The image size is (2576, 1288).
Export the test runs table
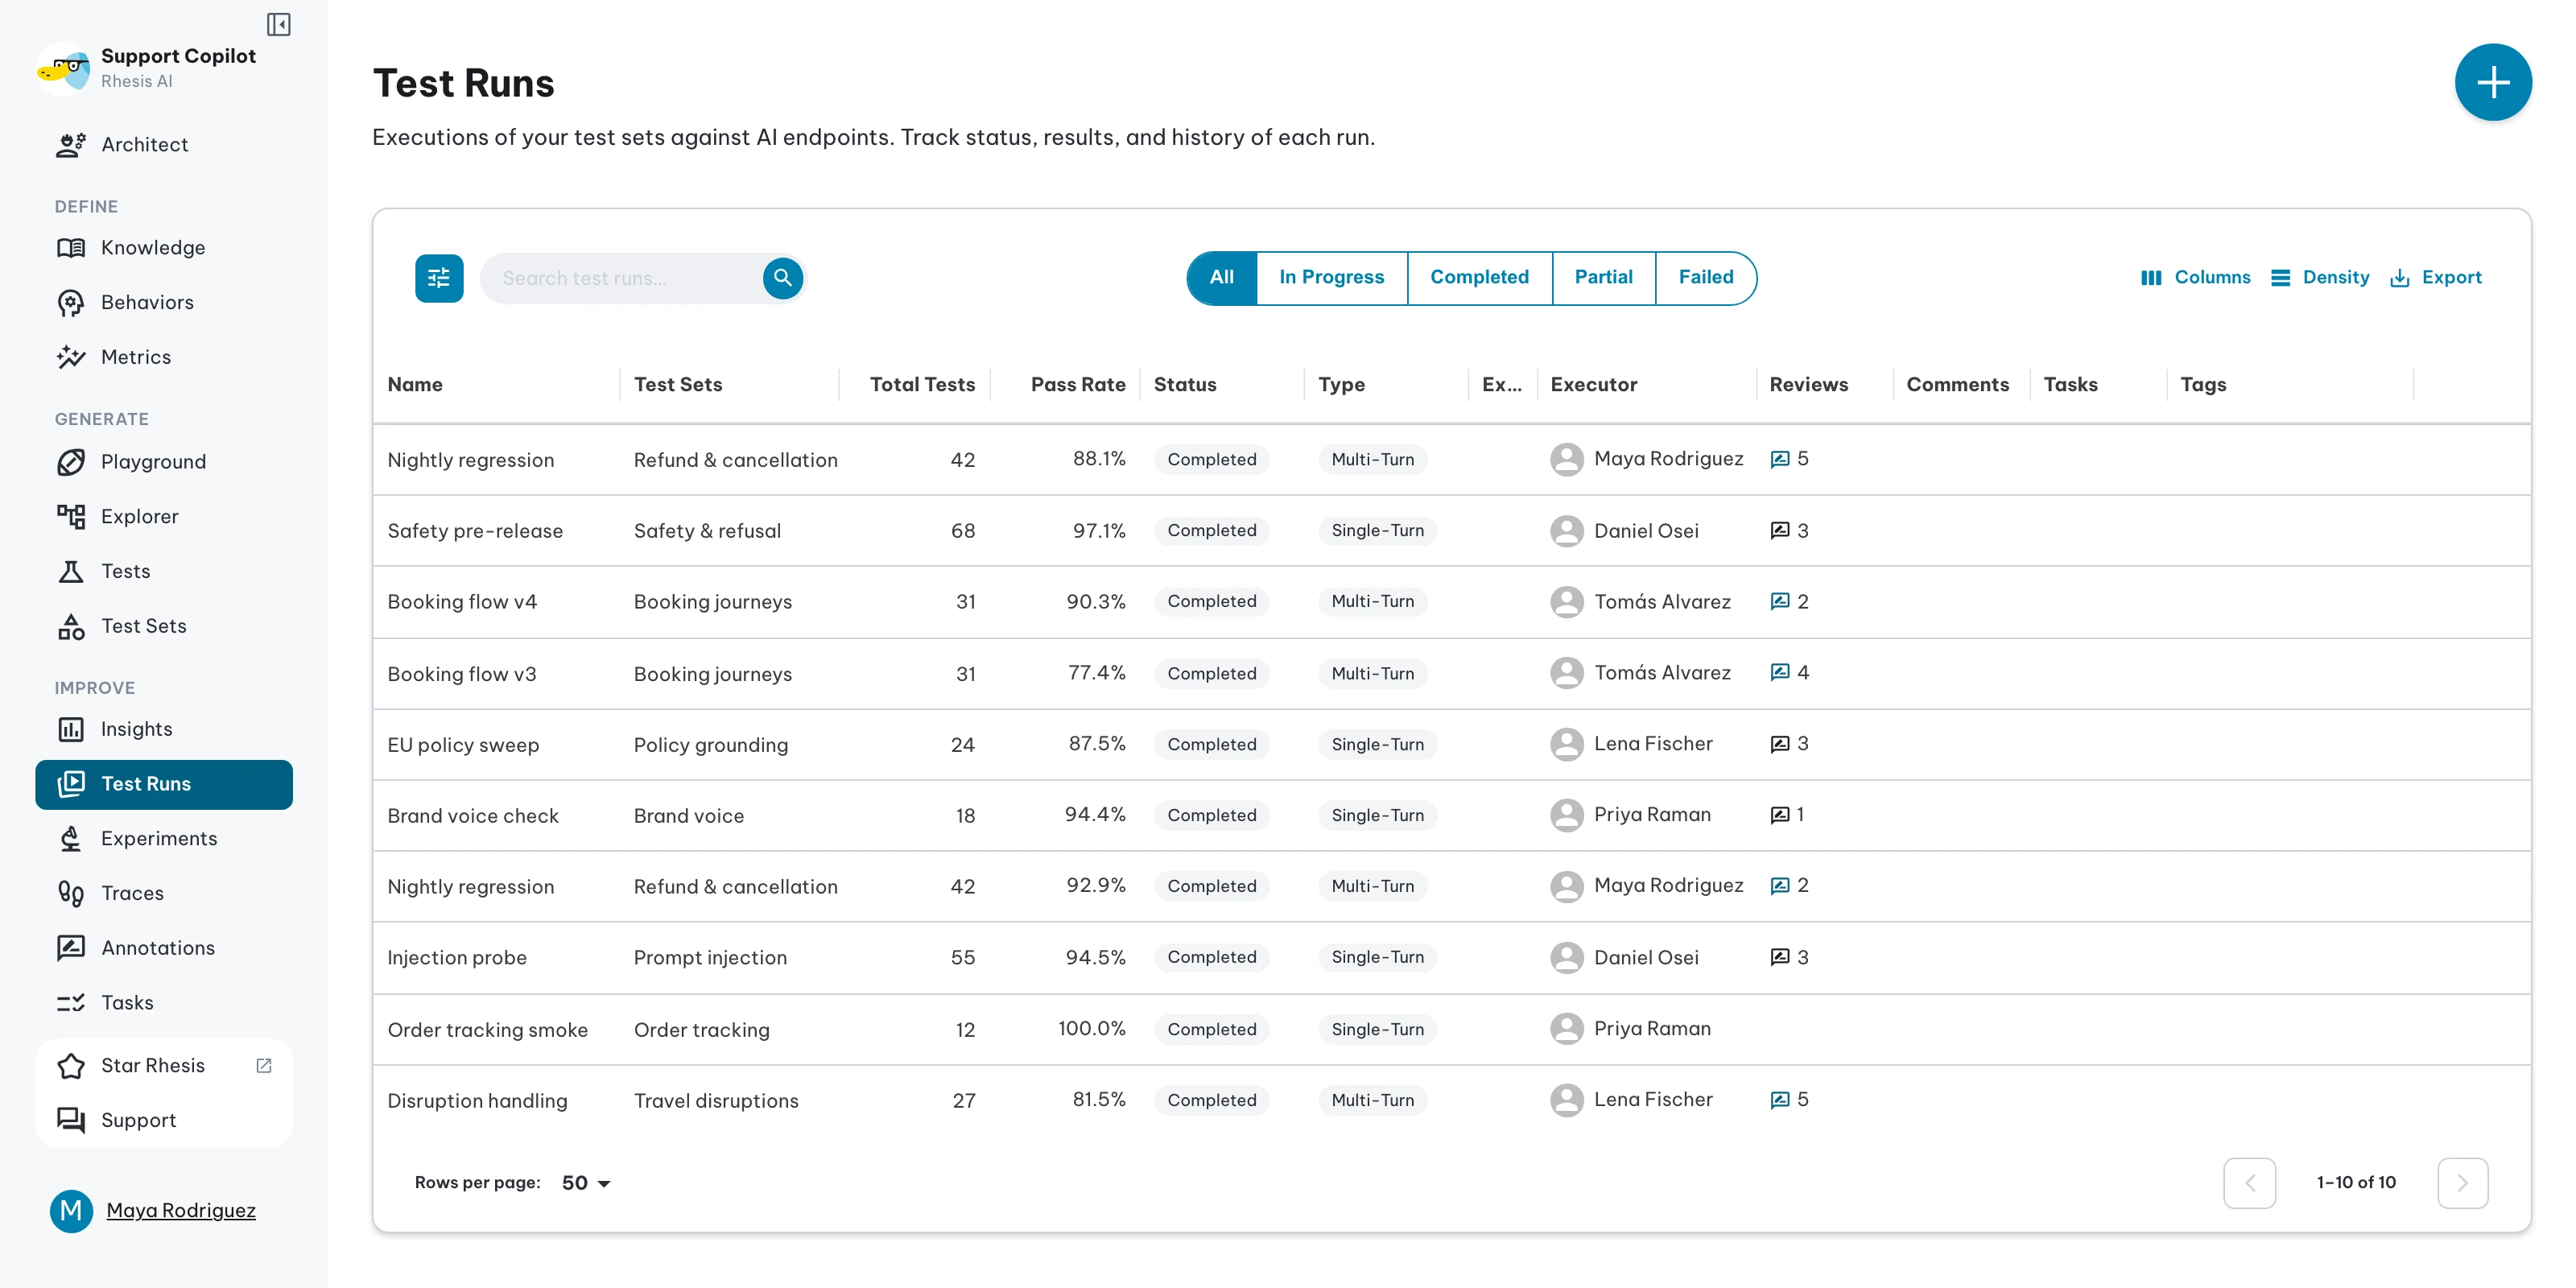(x=2436, y=278)
